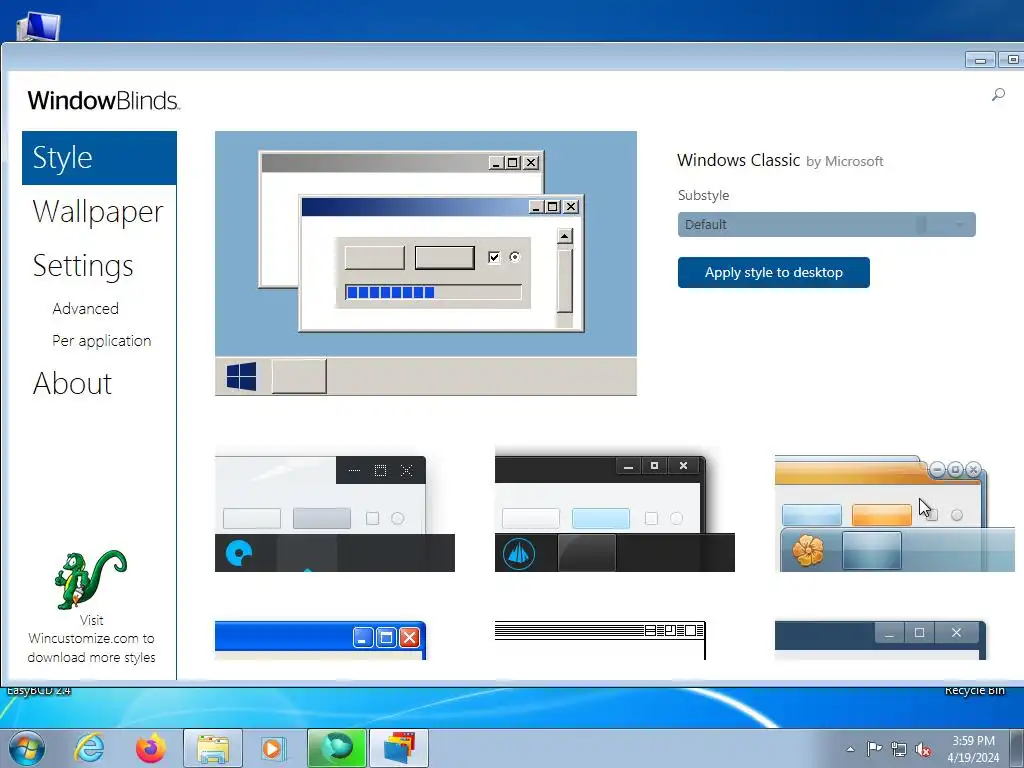1024x768 pixels.
Task: Select the Style section
Action: [99, 158]
